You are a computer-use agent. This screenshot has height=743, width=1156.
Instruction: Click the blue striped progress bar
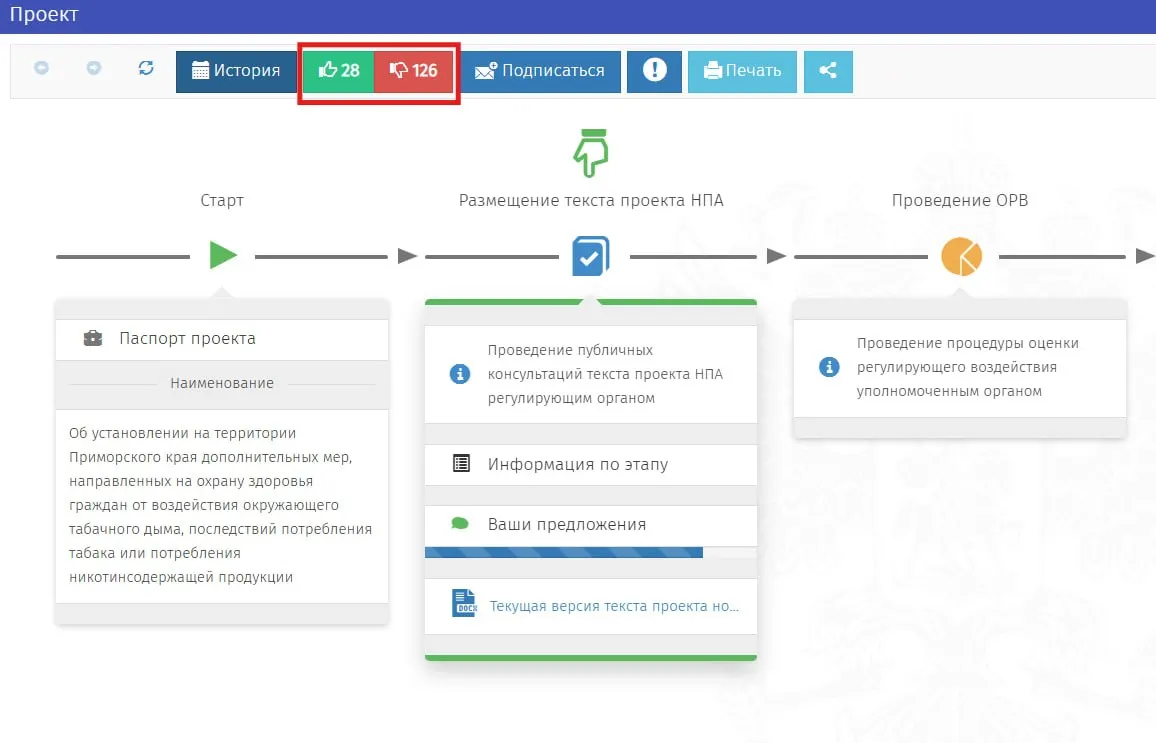[564, 552]
